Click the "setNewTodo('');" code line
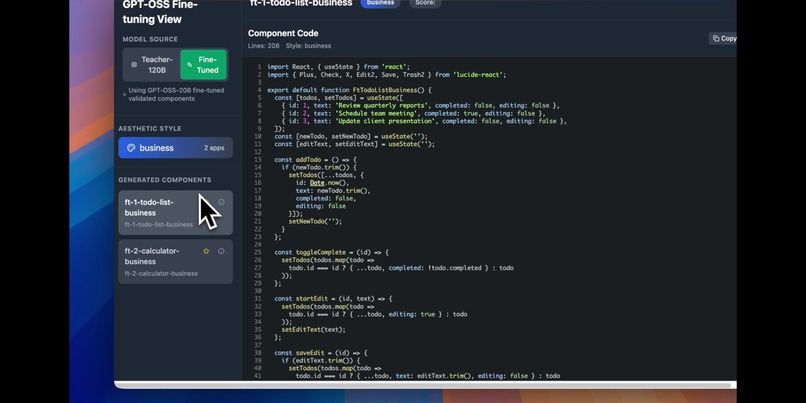The height and width of the screenshot is (403, 806). [315, 222]
